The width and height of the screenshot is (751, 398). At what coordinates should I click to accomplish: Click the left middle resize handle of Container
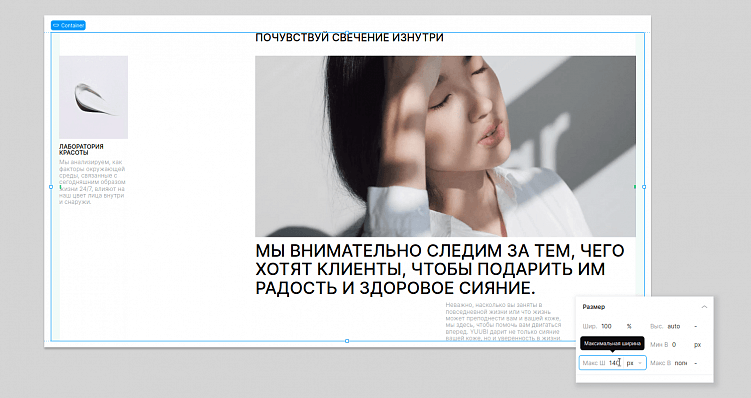51,187
